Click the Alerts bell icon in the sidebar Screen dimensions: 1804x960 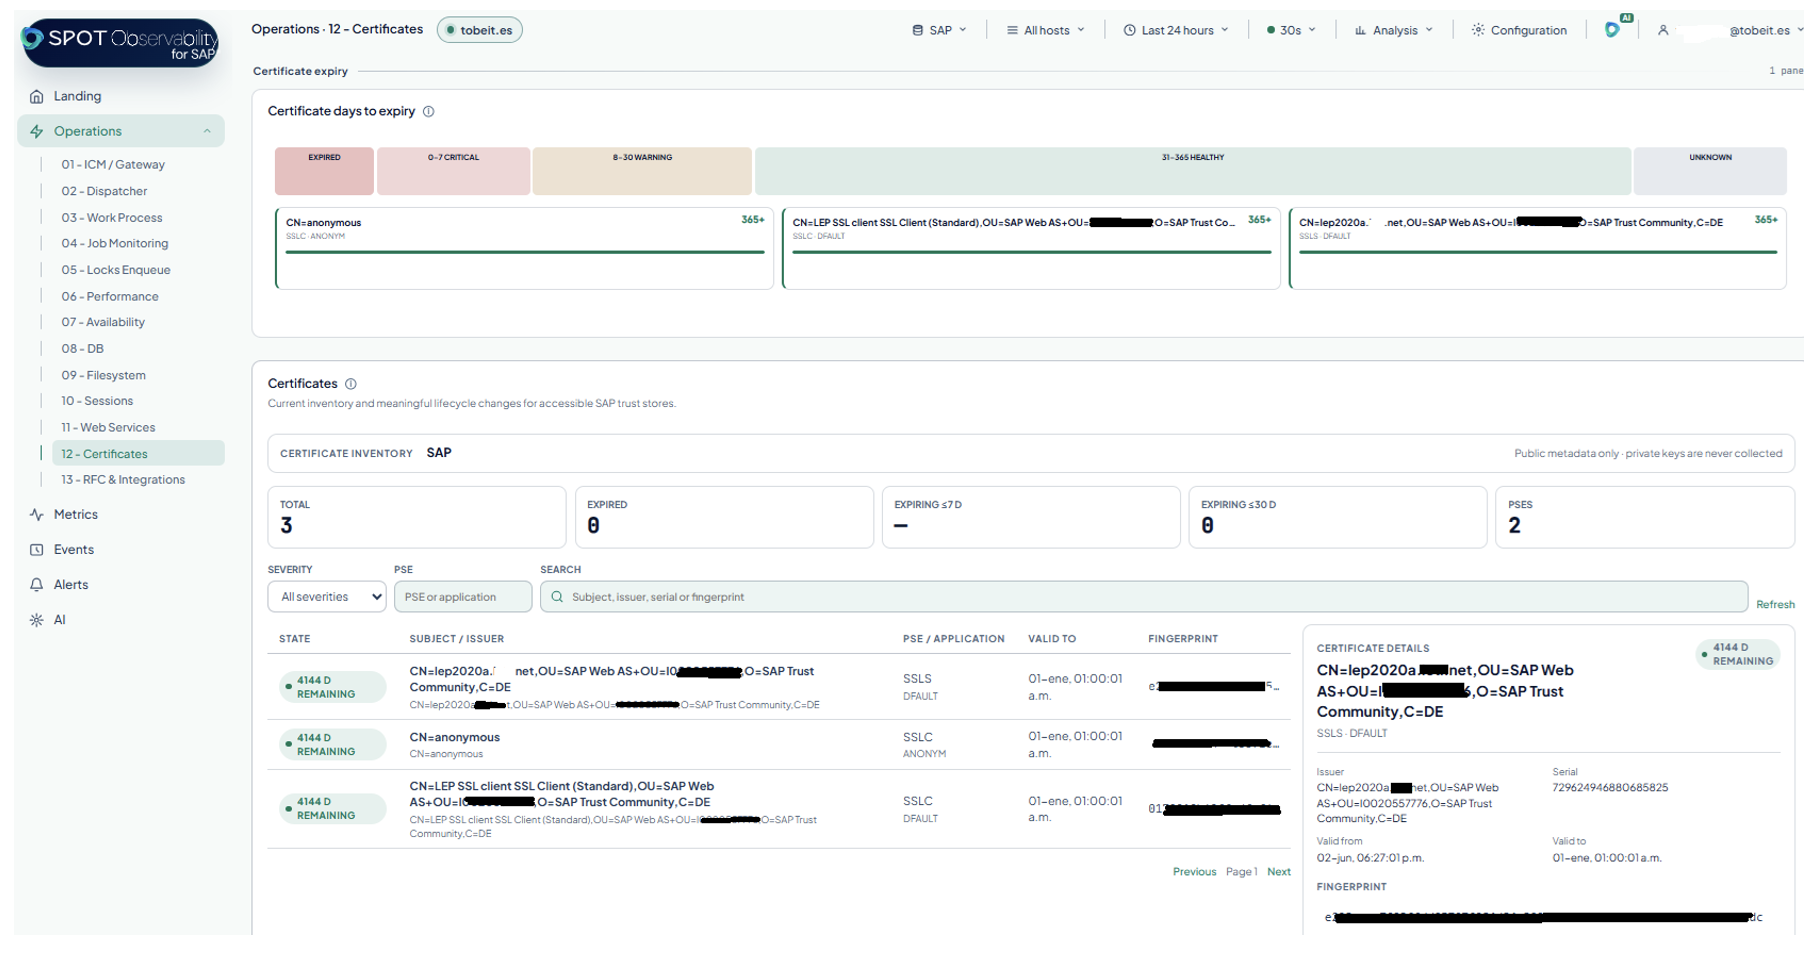(x=37, y=584)
